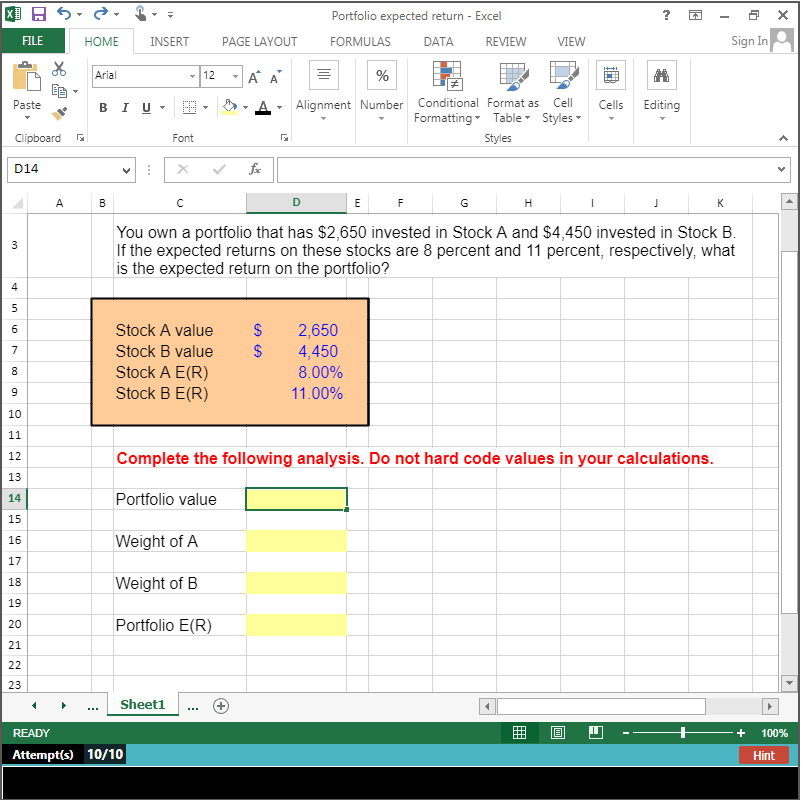Click inside the formula bar
The image size is (803, 800).
(x=500, y=170)
